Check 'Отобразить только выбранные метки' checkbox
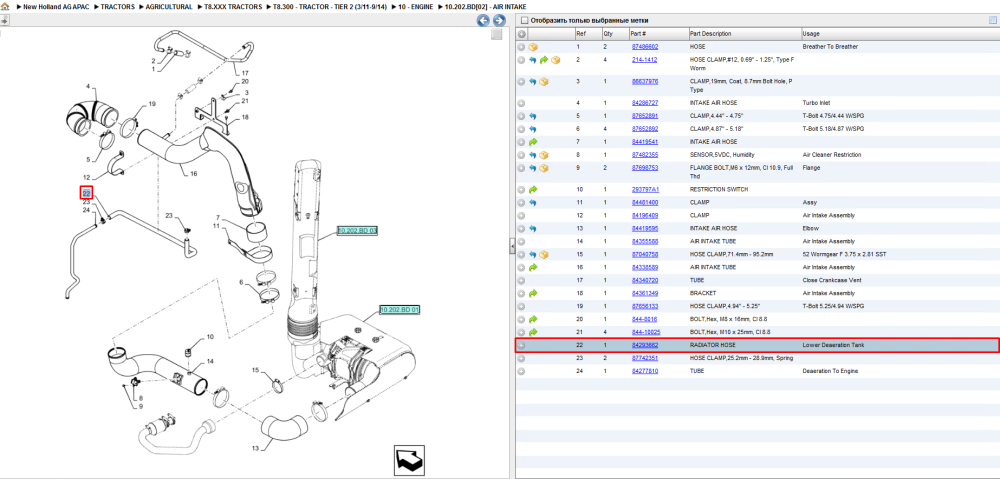 524,20
